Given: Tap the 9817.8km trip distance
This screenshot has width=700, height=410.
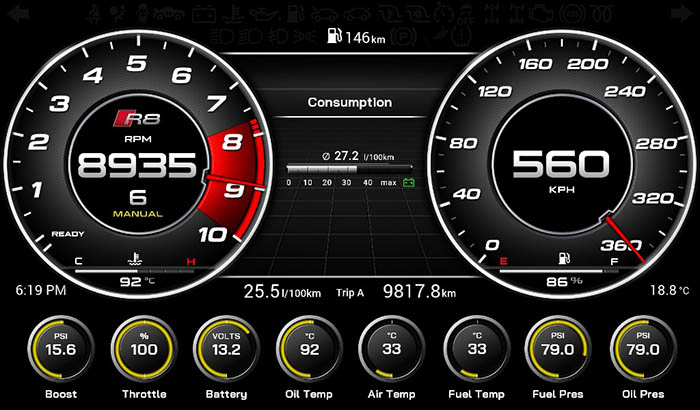Looking at the screenshot, I should point(420,292).
